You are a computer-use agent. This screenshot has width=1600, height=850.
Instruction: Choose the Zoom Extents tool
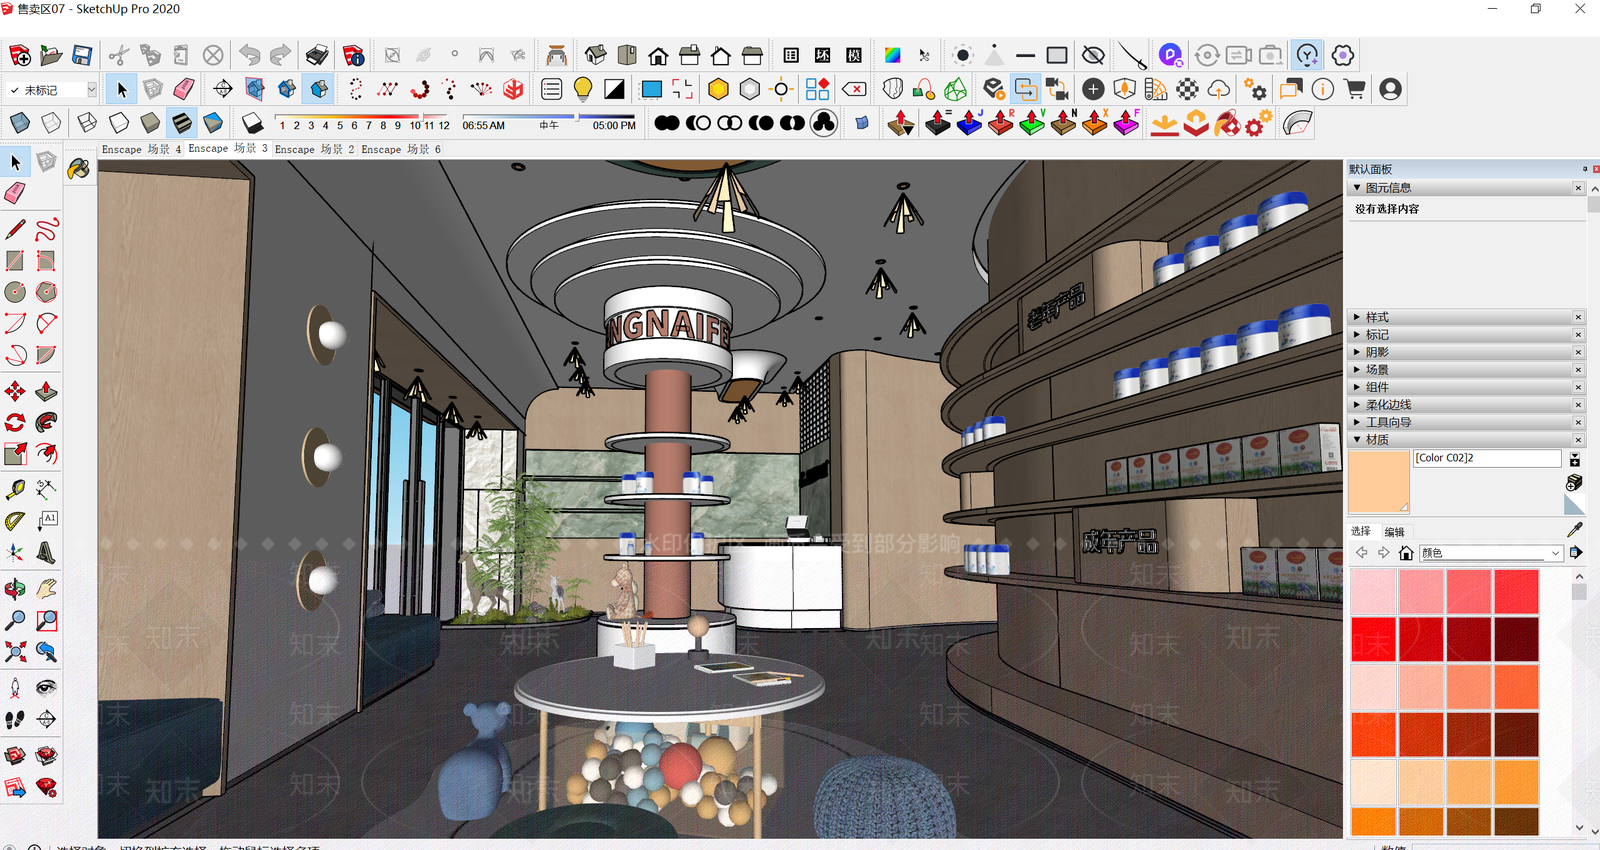pyautogui.click(x=15, y=652)
